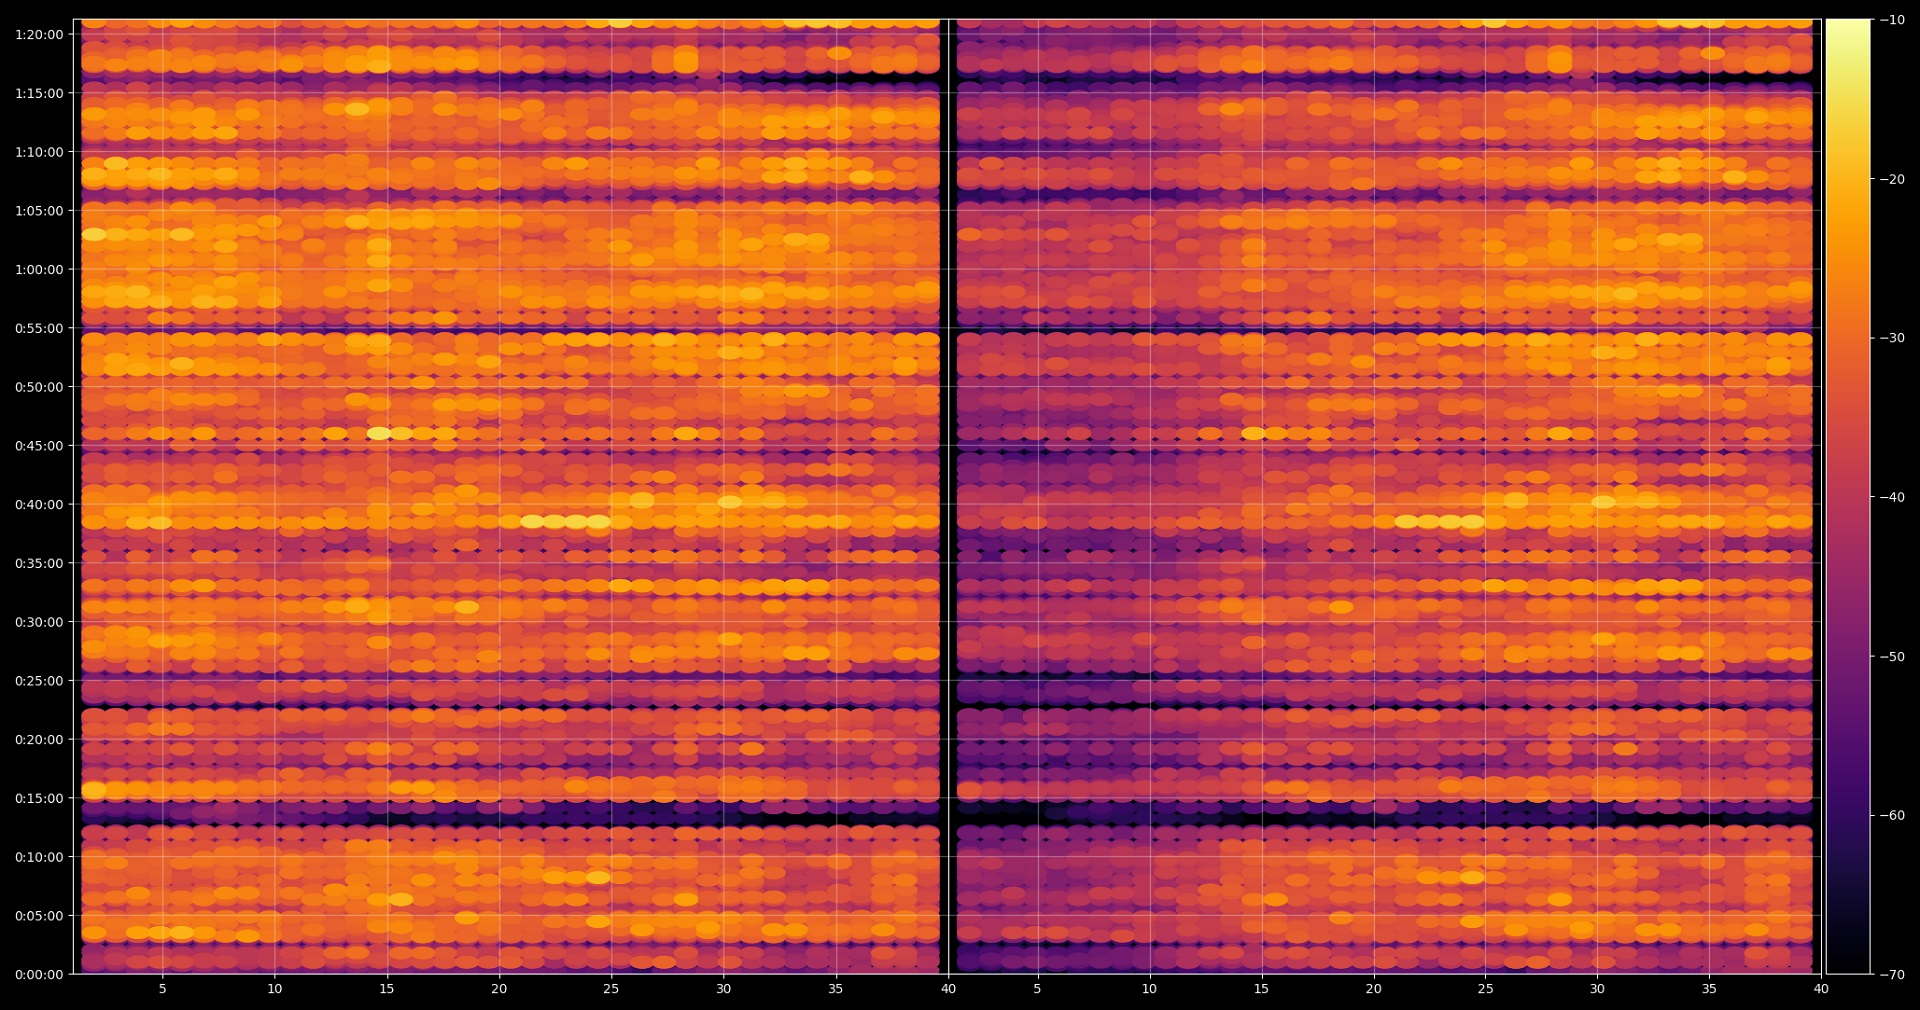Viewport: 1920px width, 1010px height.
Task: Click x-axis tick 25 under right heatmap
Action: pyautogui.click(x=1486, y=989)
